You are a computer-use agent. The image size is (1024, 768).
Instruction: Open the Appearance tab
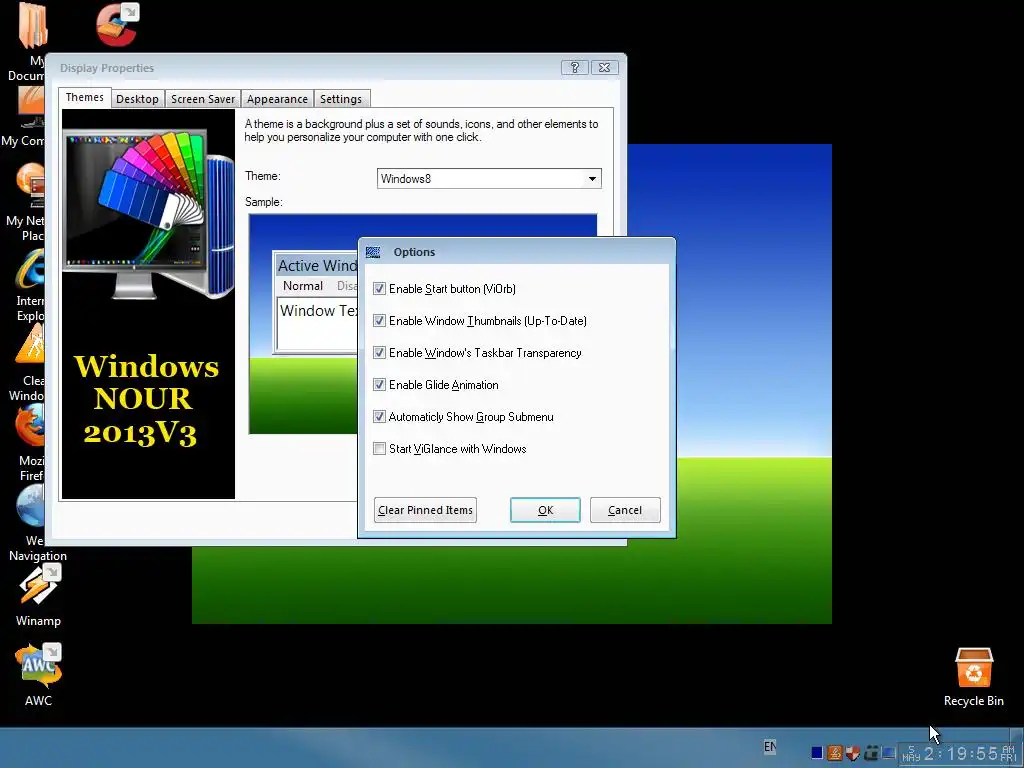click(277, 99)
